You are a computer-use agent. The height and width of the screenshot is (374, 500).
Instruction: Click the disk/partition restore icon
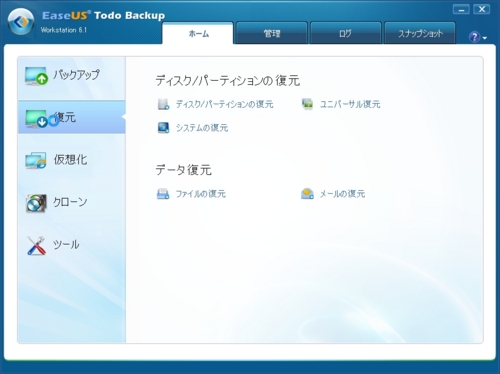coord(163,104)
